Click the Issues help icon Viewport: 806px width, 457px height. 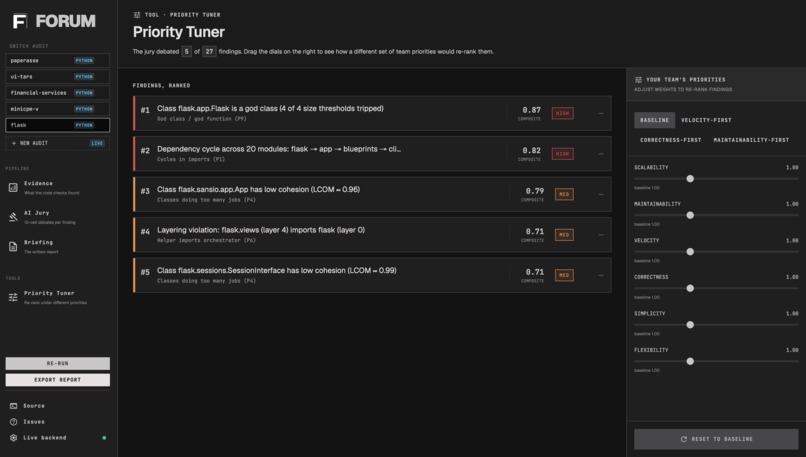(13, 422)
